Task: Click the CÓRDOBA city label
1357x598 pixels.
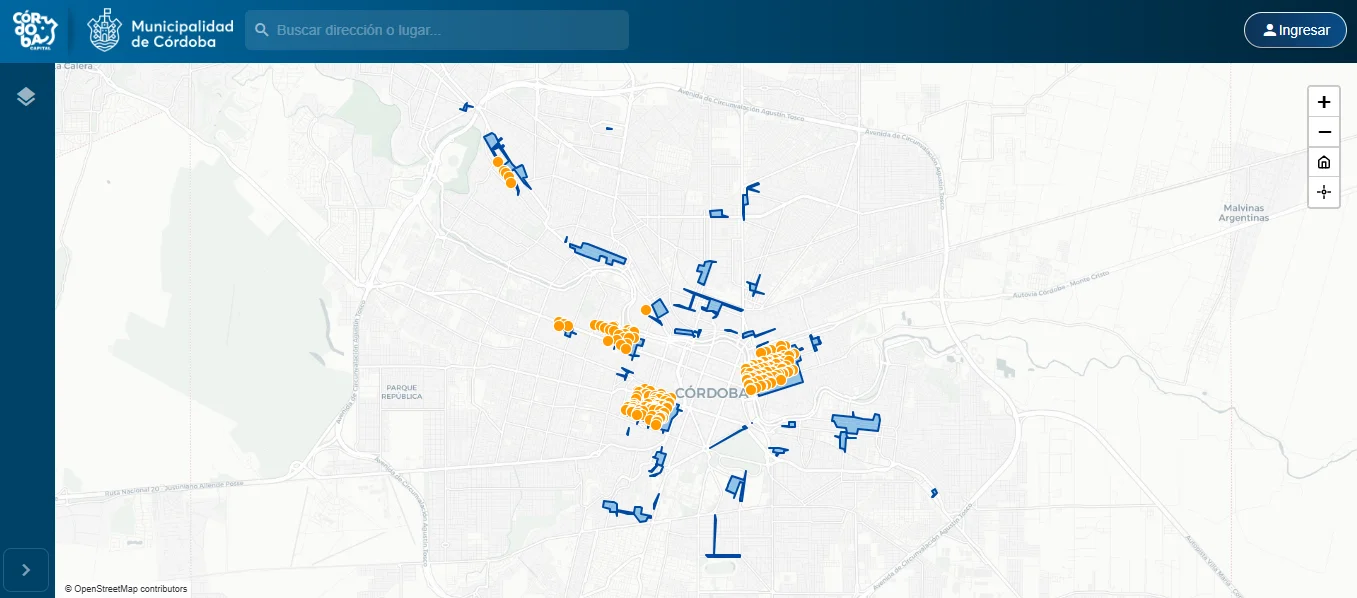Action: pos(712,393)
